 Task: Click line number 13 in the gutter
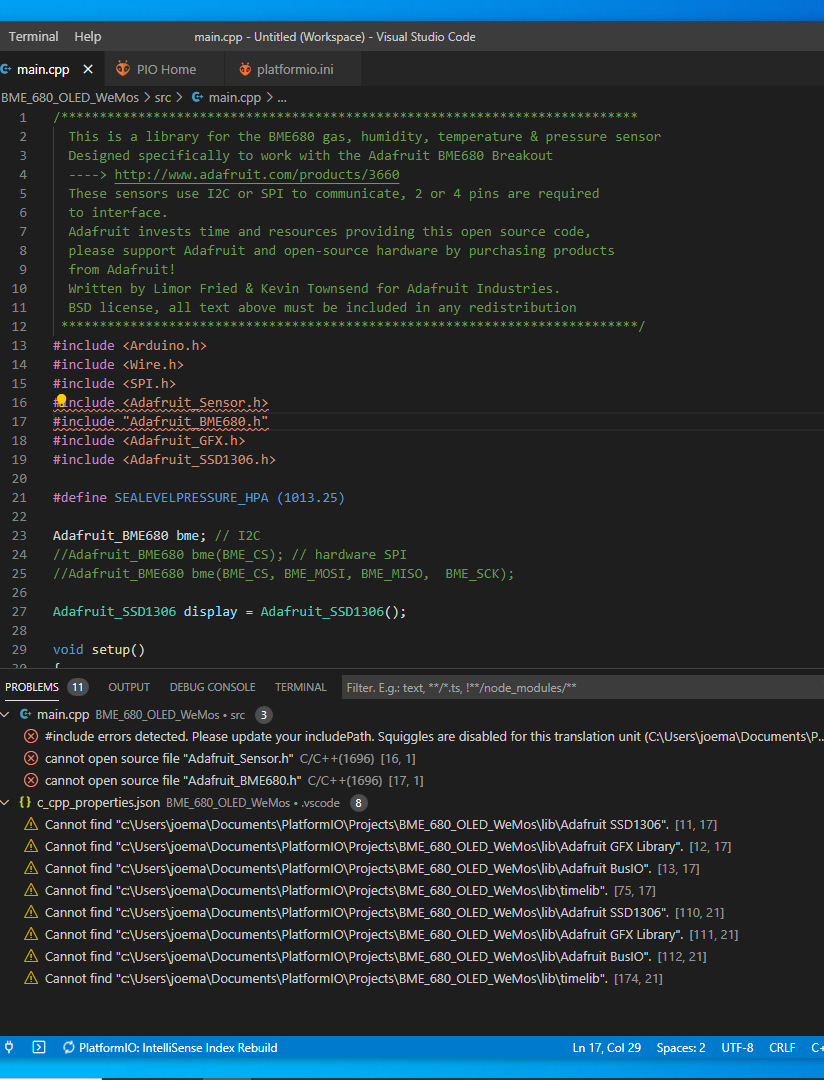click(19, 345)
